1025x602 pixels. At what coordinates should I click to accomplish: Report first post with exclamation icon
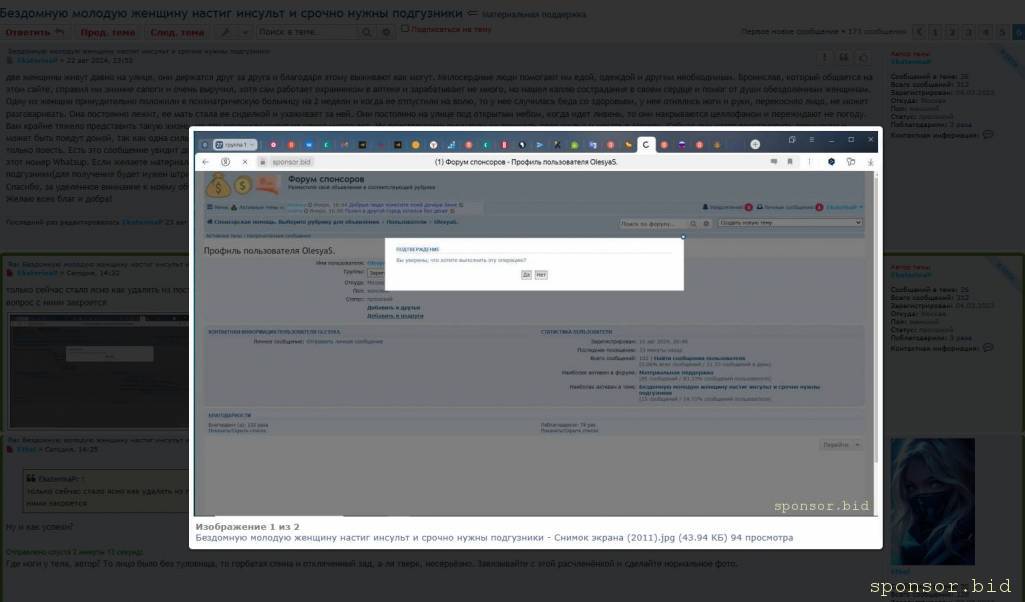pyautogui.click(x=824, y=58)
